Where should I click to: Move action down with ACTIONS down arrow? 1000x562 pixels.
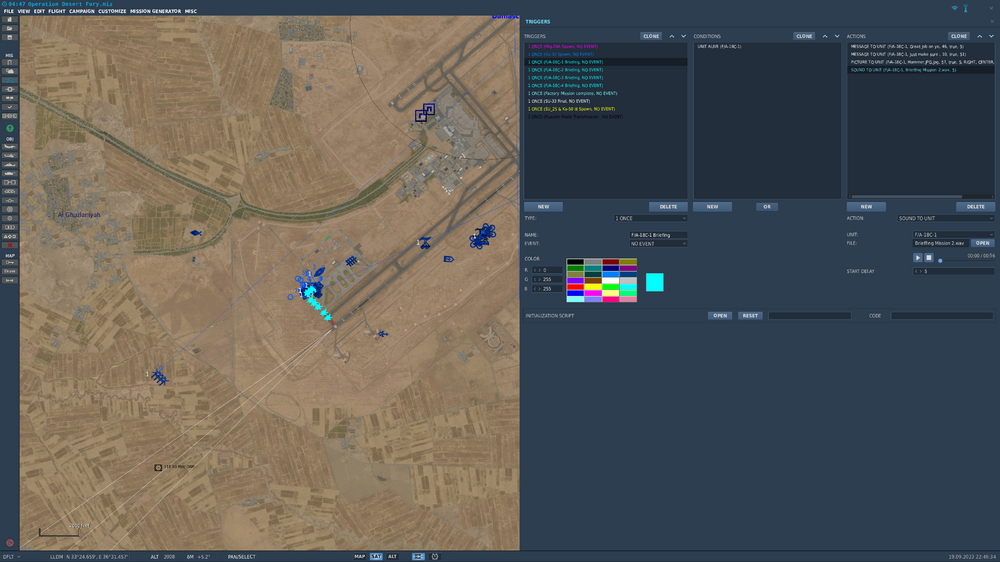(991, 36)
